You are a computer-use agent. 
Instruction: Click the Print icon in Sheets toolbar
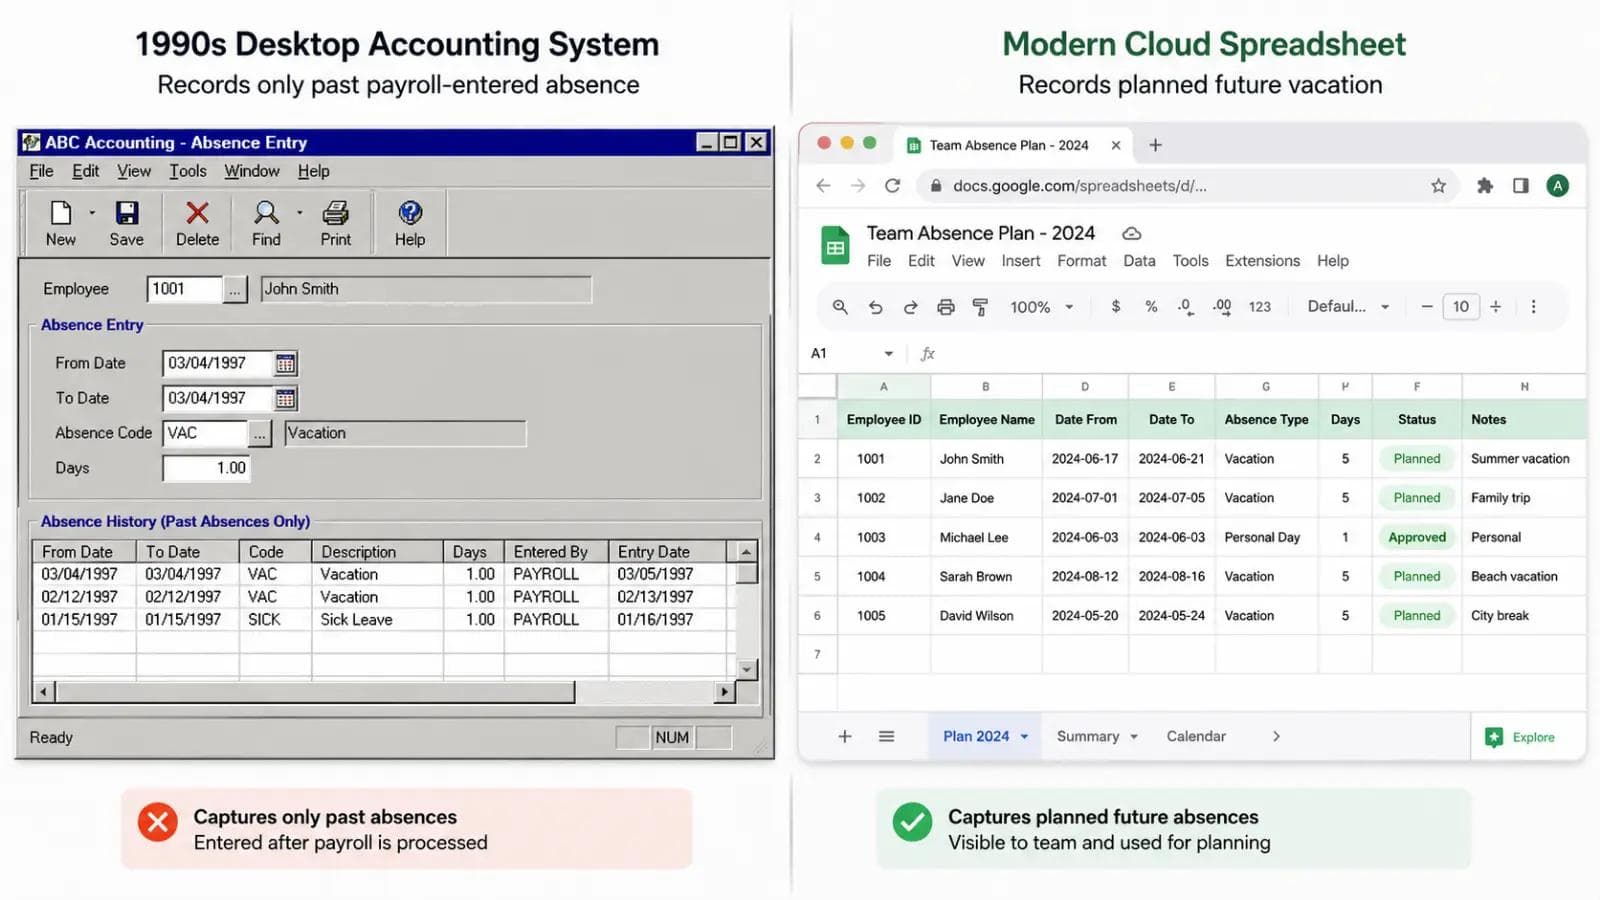click(x=945, y=307)
